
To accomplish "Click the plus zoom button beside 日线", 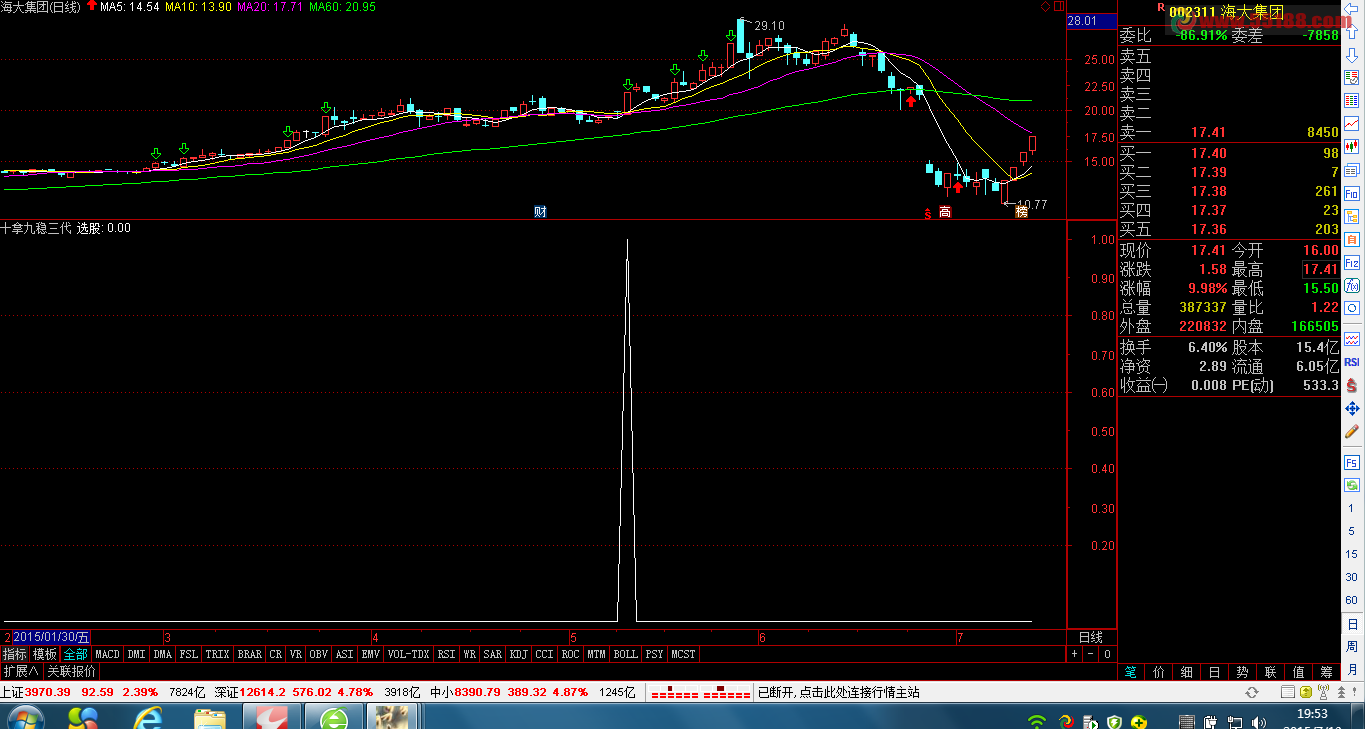I will coord(1075,654).
